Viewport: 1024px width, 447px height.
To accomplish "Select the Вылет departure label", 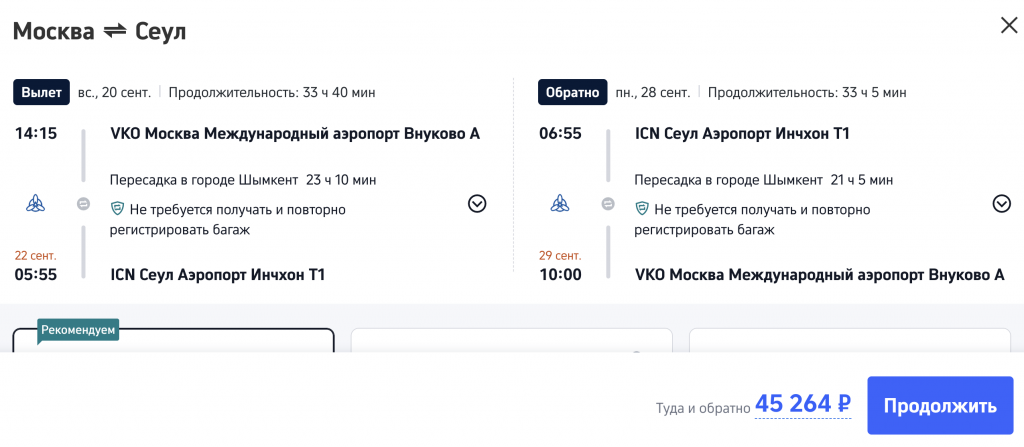I will (x=41, y=92).
